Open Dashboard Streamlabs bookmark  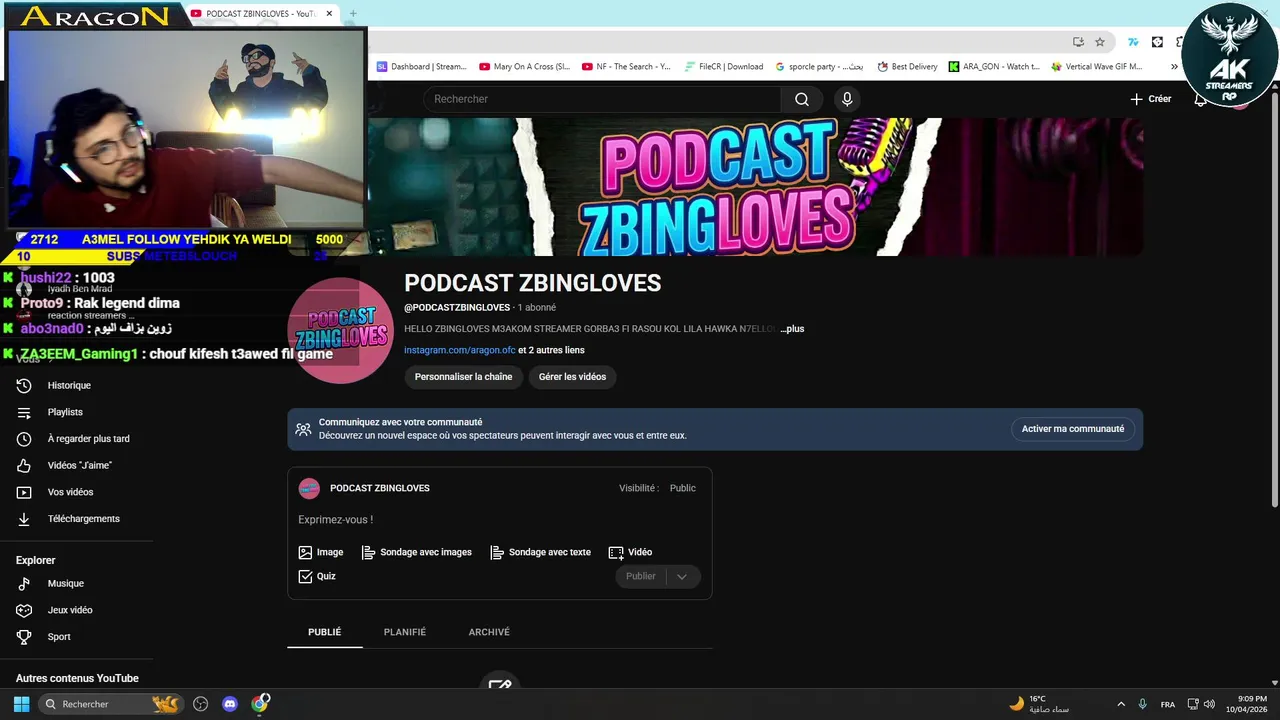[421, 67]
